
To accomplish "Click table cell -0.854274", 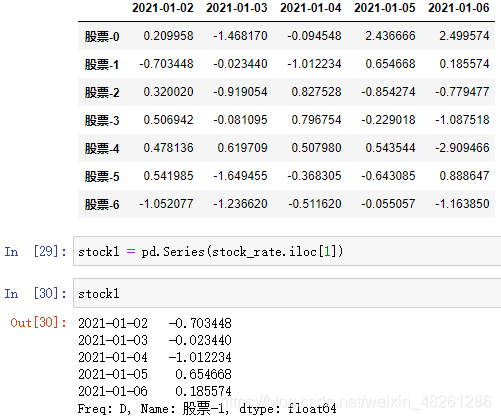I will pyautogui.click(x=388, y=92).
